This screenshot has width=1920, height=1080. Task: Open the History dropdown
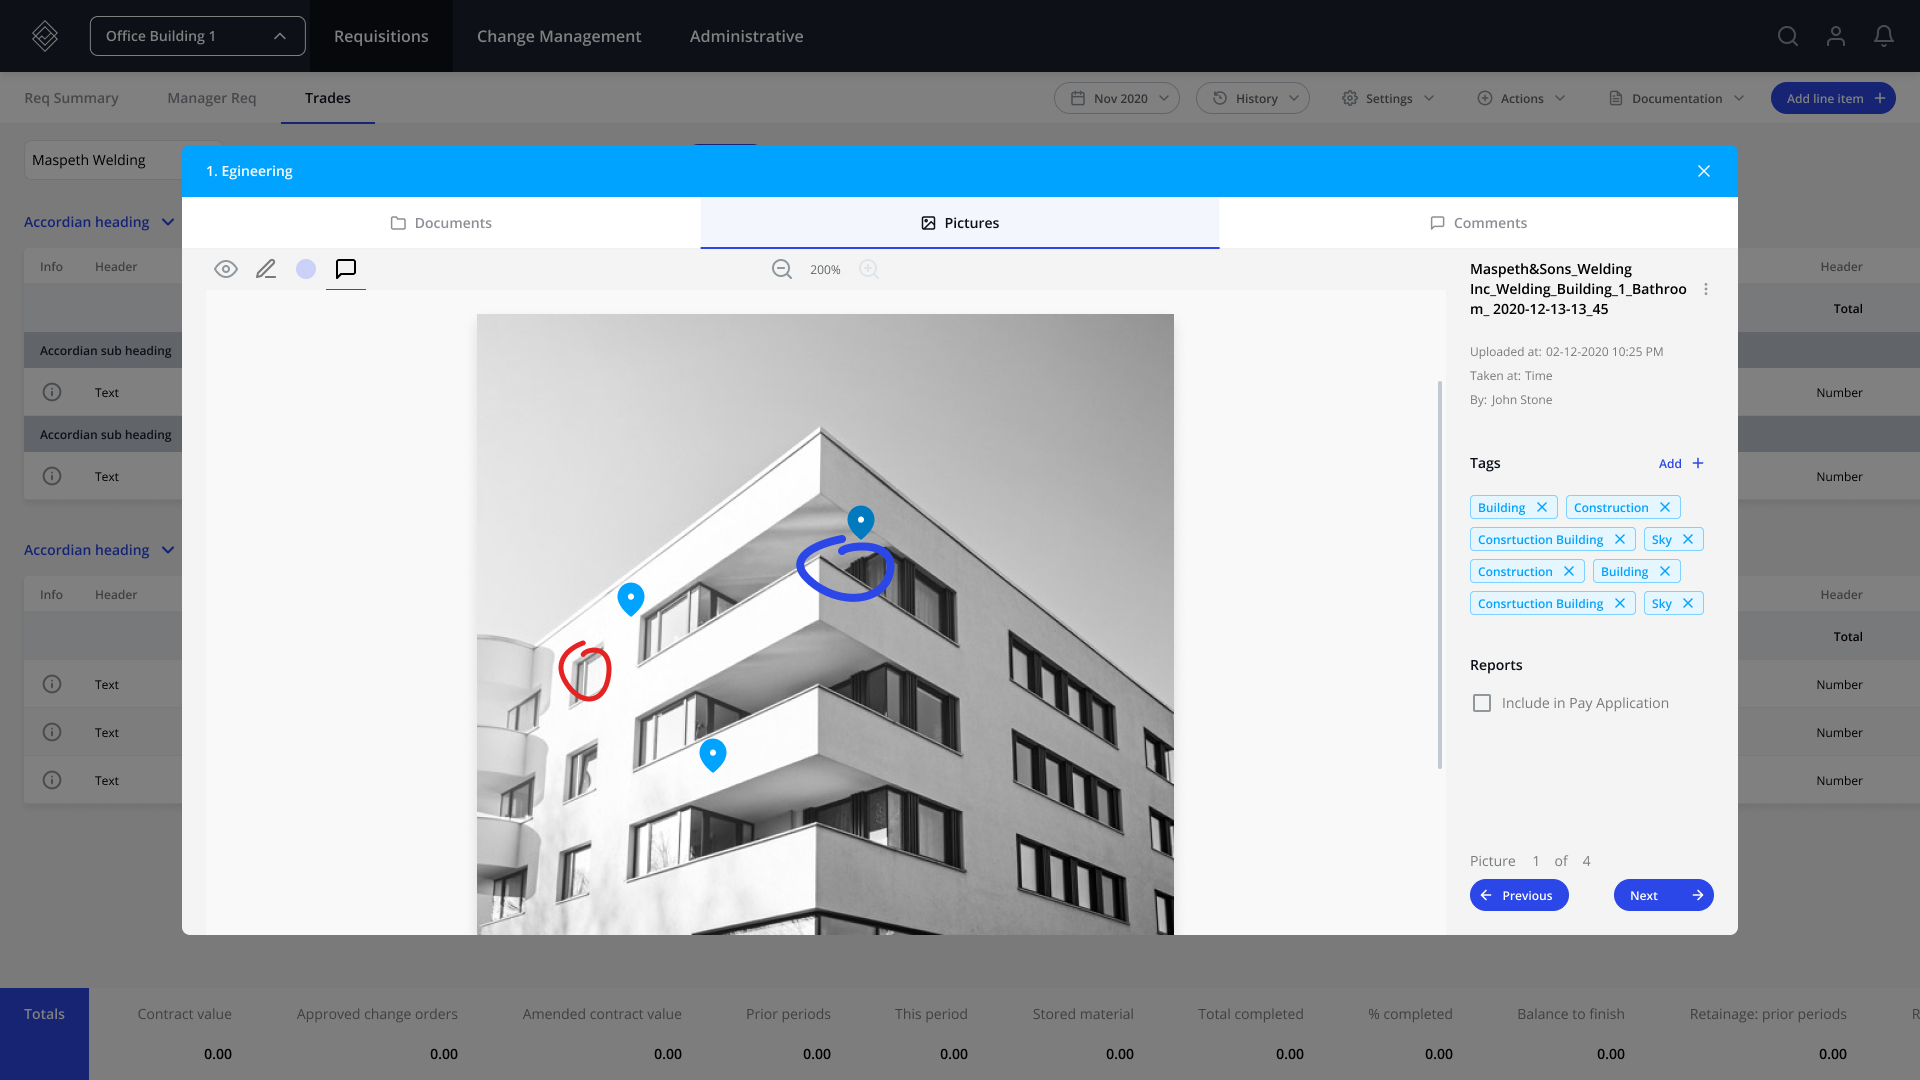(1253, 98)
